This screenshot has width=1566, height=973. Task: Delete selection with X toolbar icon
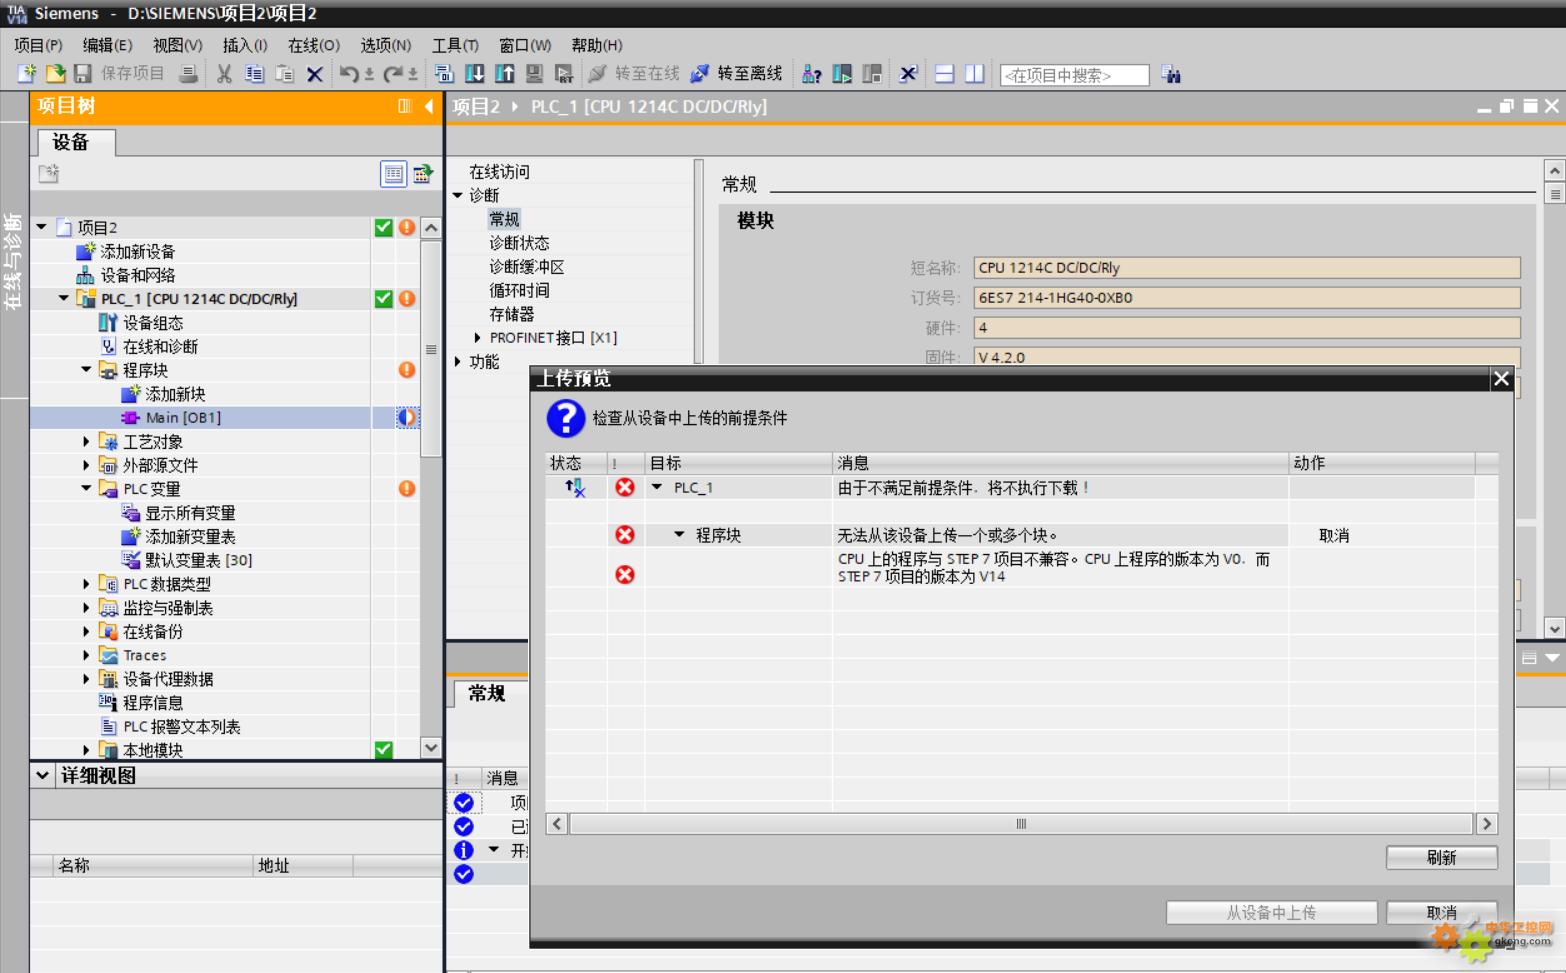pos(314,74)
